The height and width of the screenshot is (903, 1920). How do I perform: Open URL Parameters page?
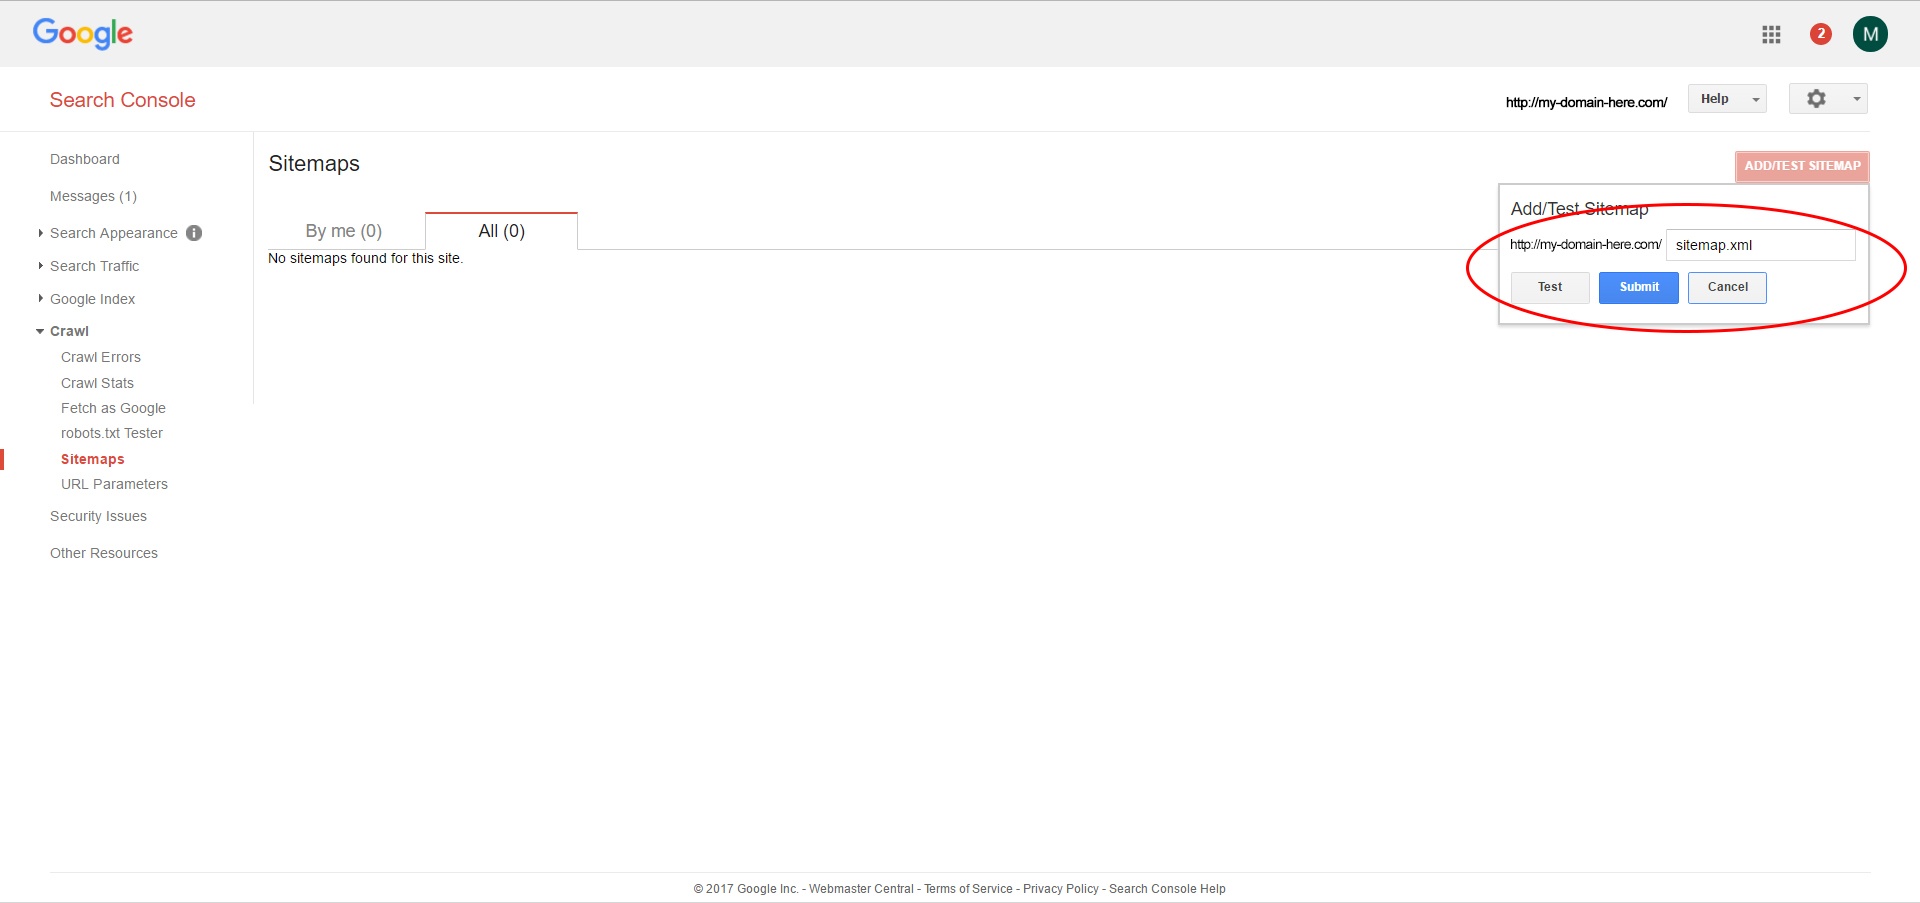pos(114,484)
